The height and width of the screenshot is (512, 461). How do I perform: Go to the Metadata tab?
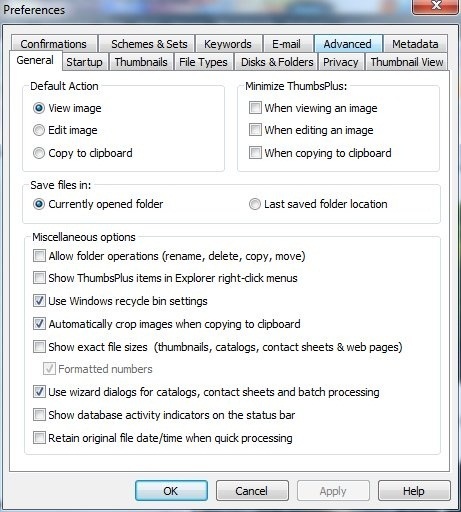[x=415, y=44]
